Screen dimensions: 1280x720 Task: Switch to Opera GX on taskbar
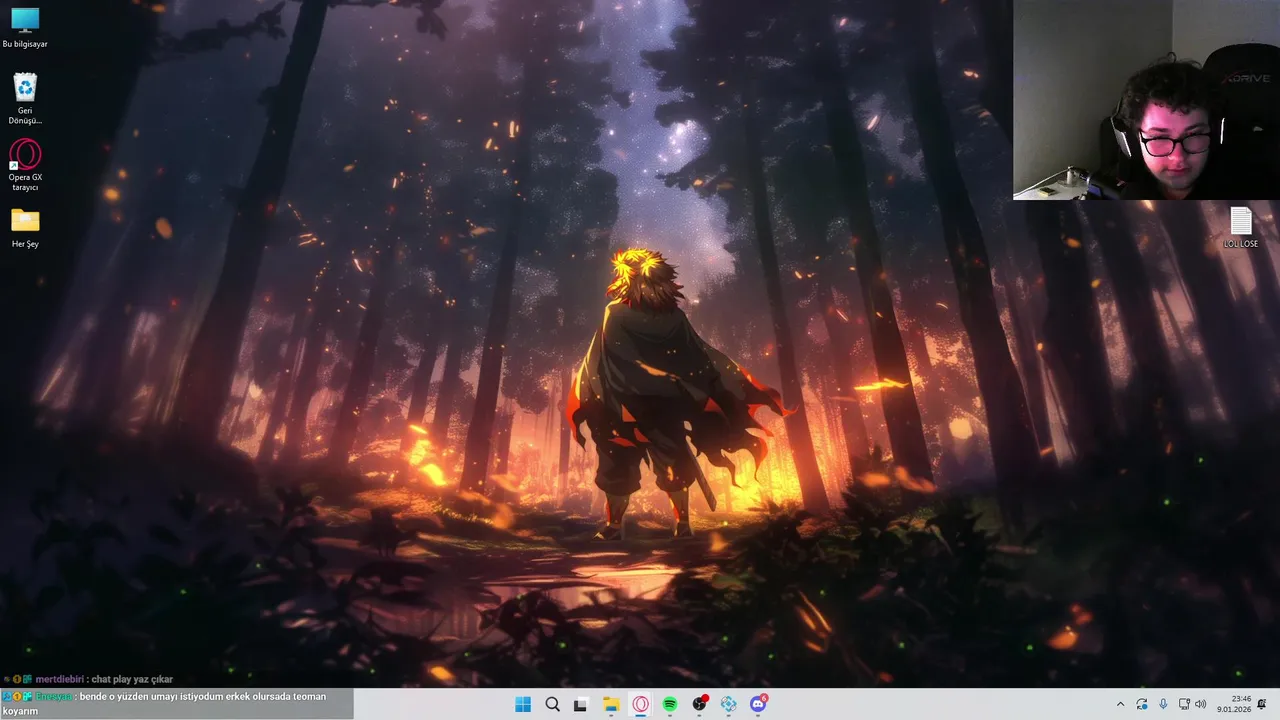640,704
